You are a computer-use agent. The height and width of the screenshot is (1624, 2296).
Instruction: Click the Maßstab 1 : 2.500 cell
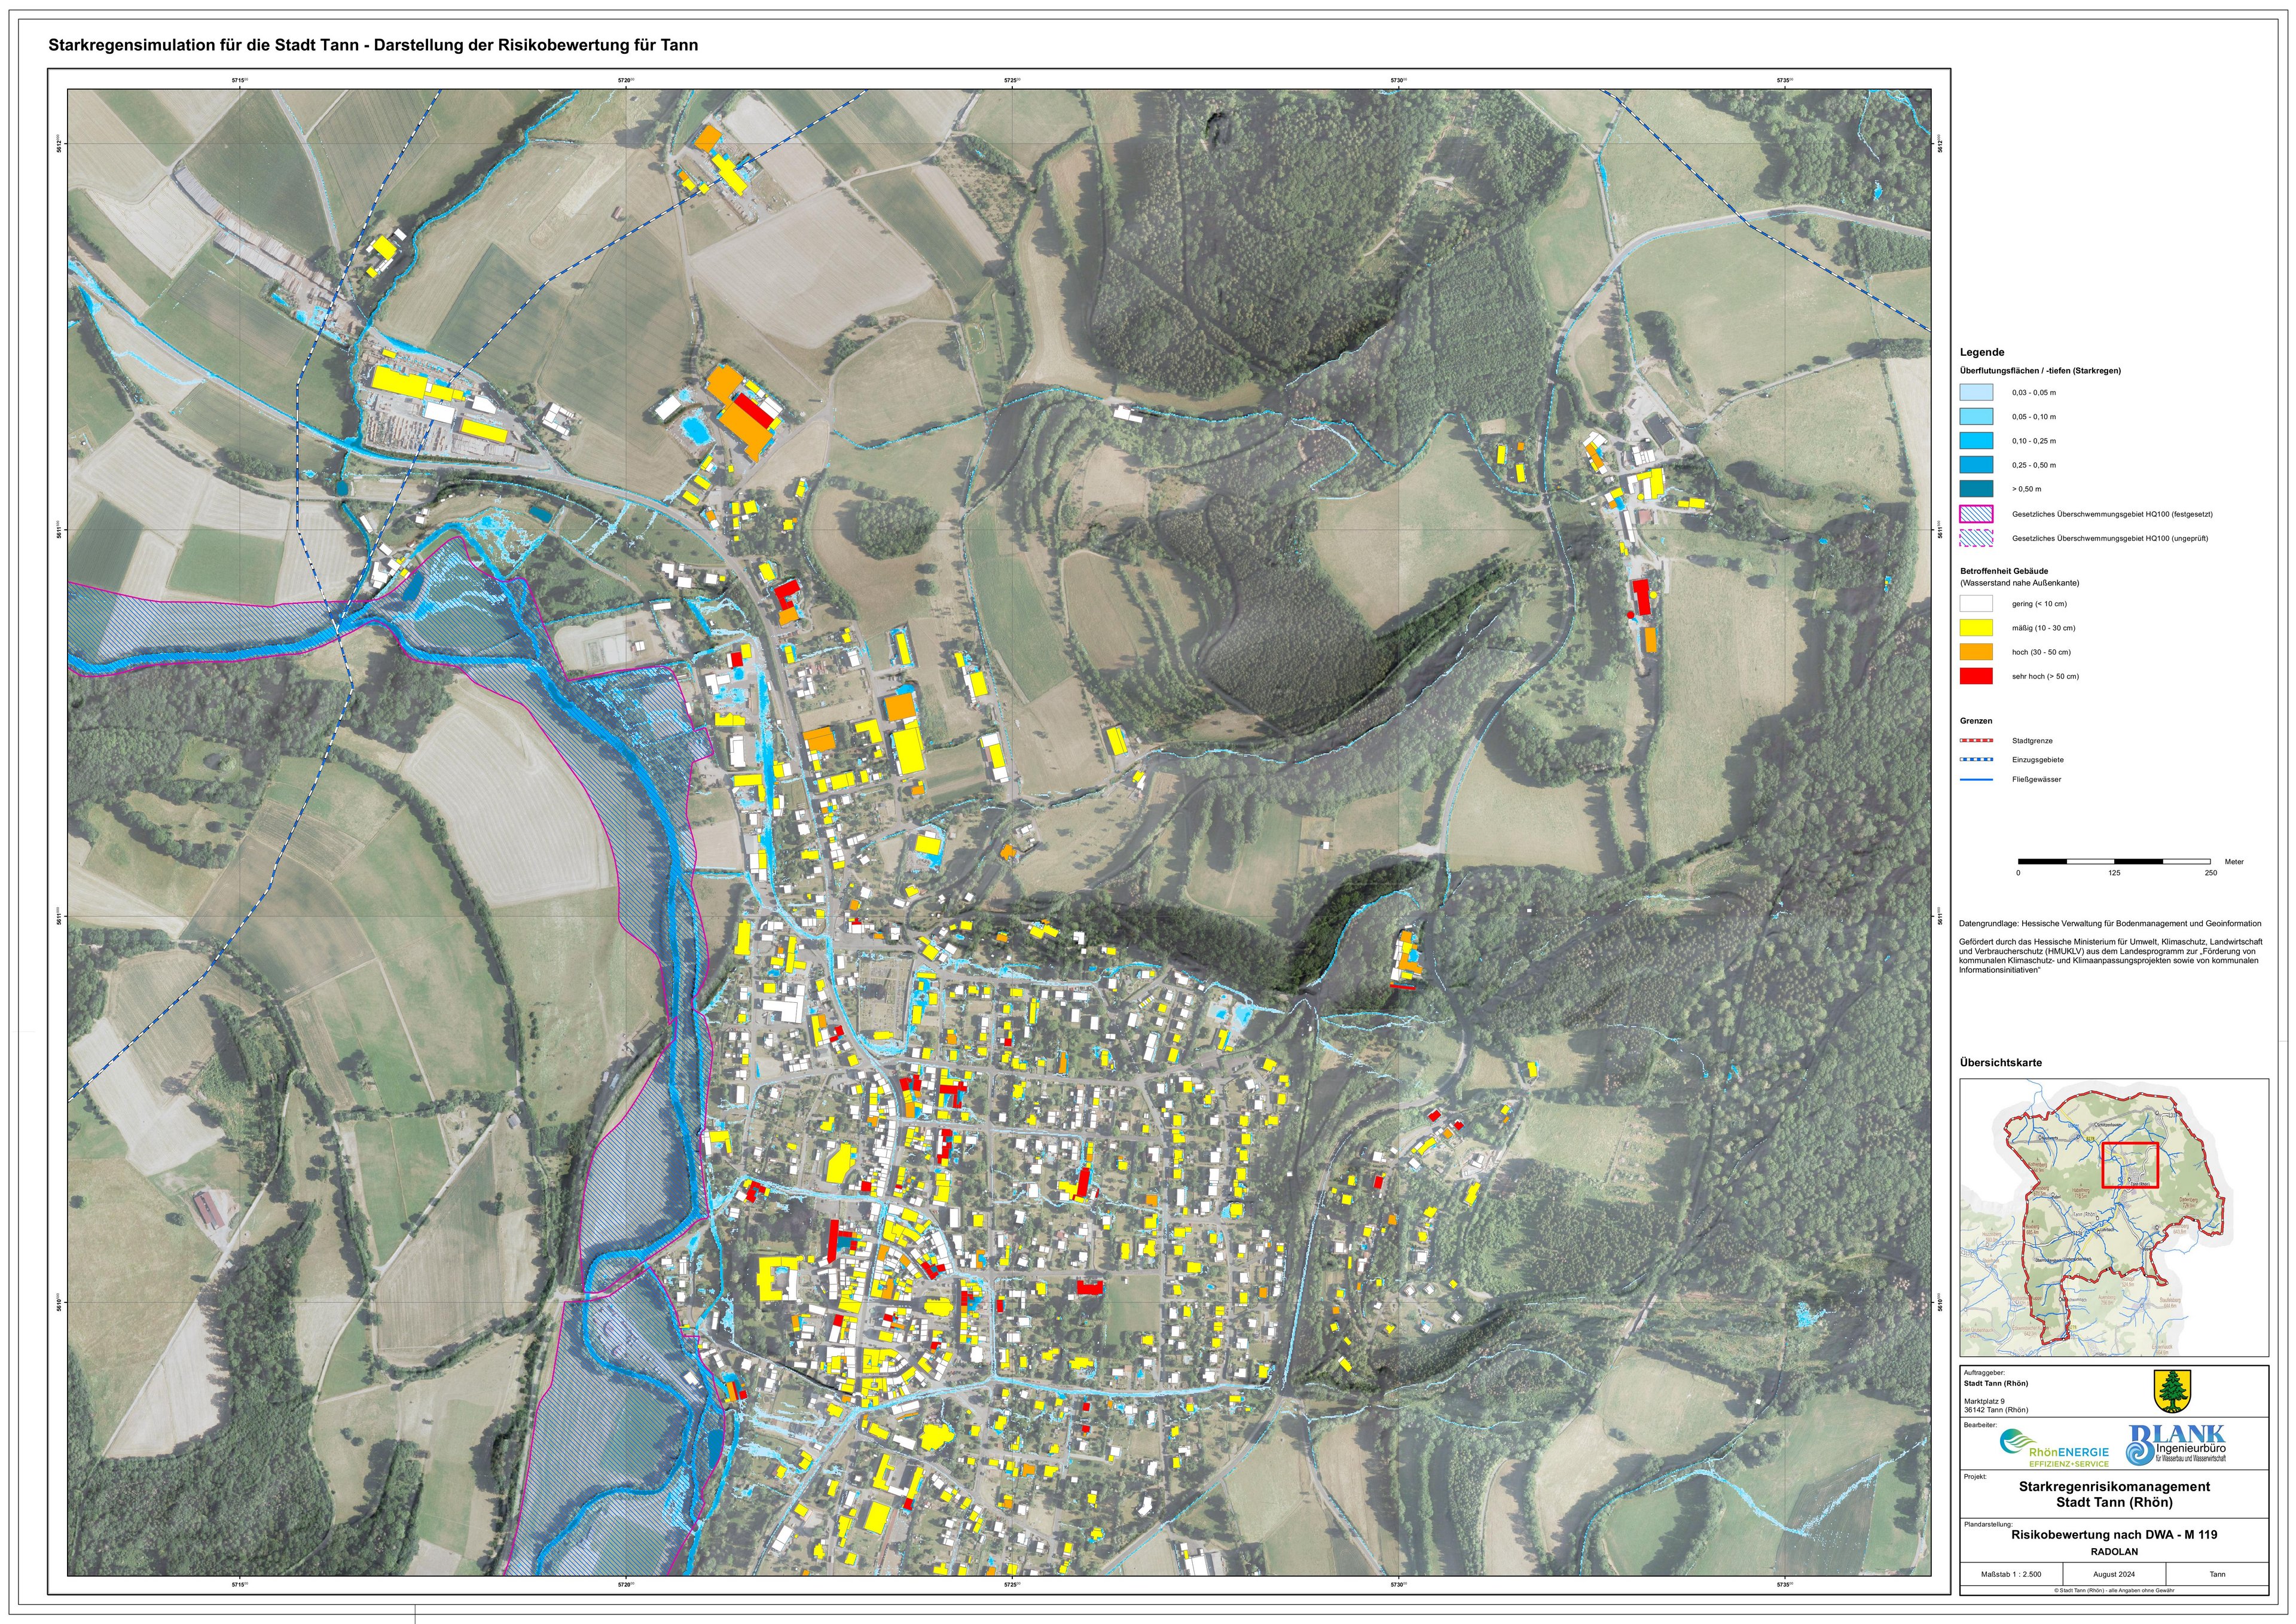2011,1574
